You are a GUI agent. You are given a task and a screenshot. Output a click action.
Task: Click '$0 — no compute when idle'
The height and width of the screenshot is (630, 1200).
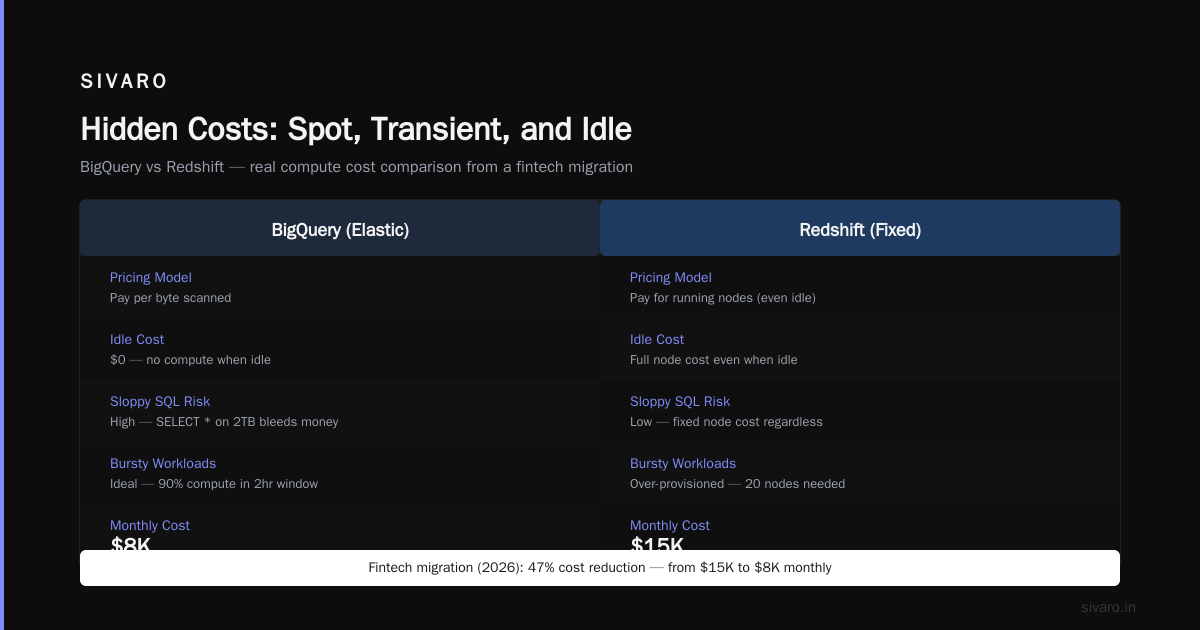(x=190, y=360)
